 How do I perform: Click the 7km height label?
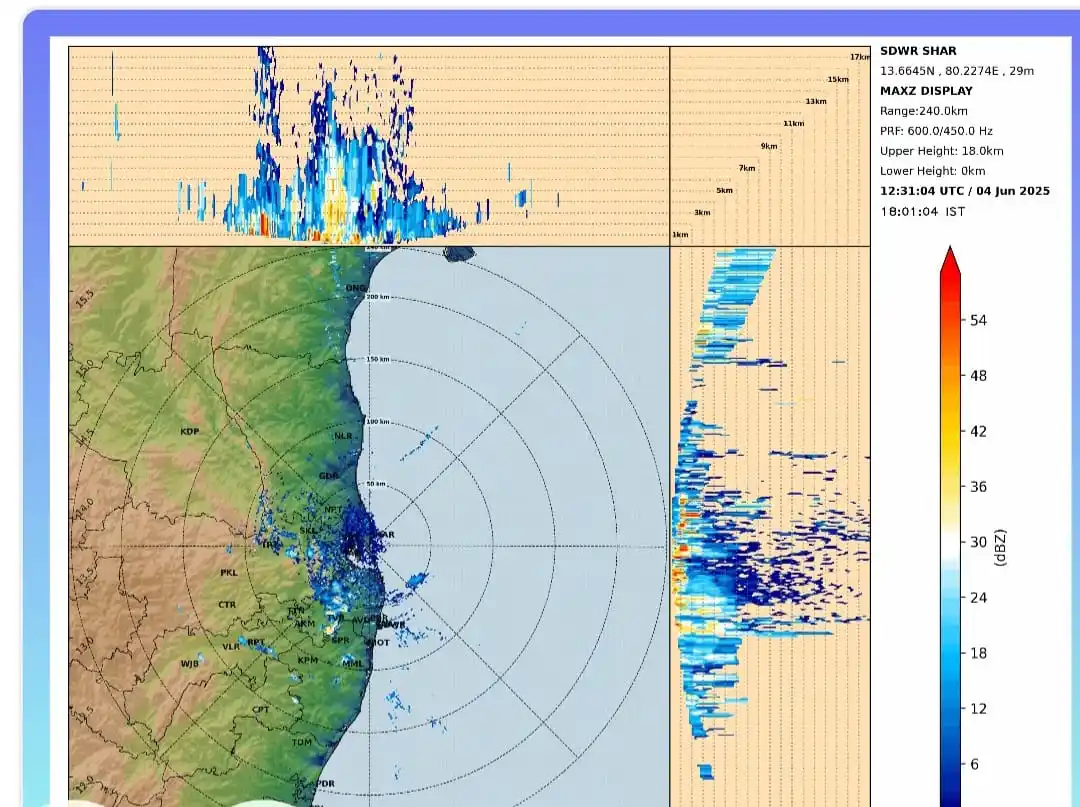click(x=747, y=168)
